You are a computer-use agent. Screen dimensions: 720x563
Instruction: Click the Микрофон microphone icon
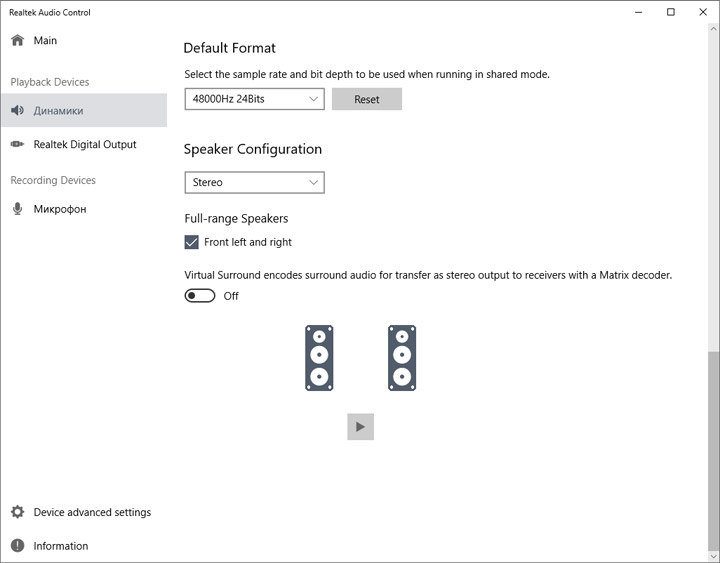[17, 209]
